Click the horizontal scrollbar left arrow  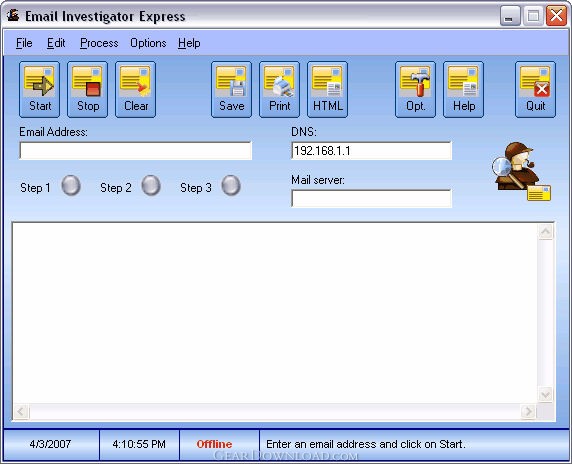point(21,411)
